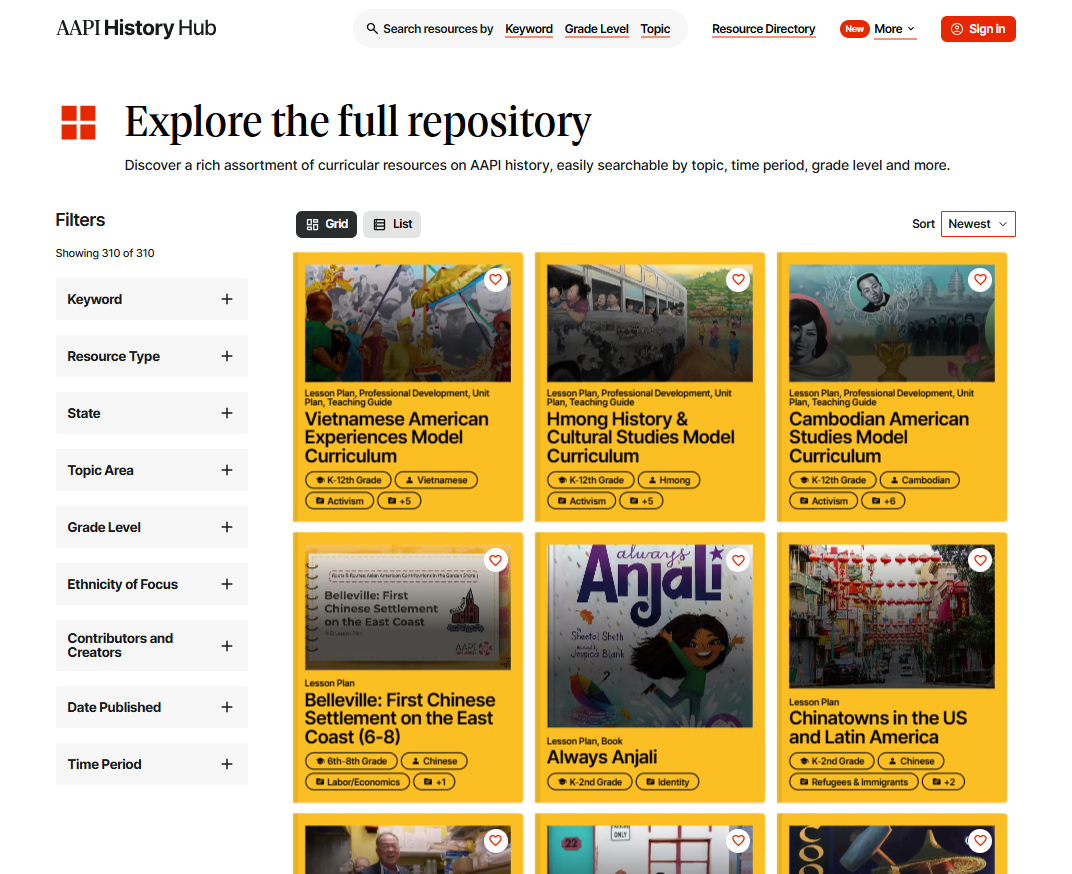Open the Resource Directory link
Screen dimensions: 1072x874
(x=764, y=29)
